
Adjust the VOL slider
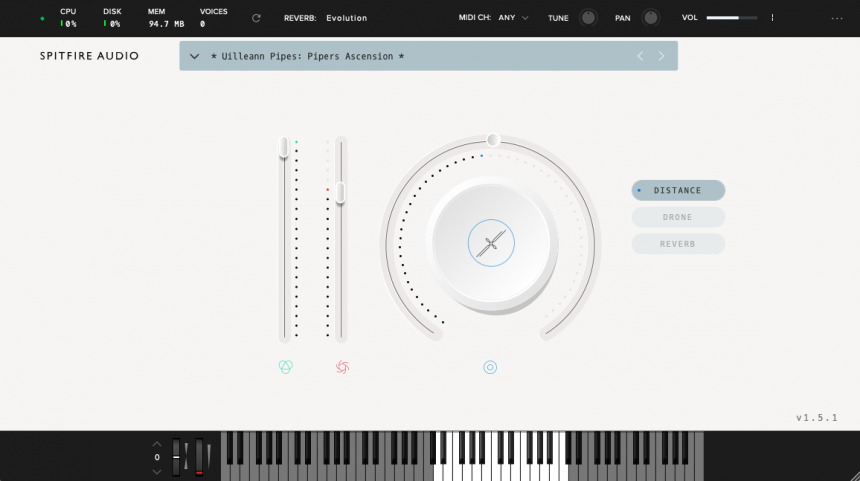coord(732,18)
